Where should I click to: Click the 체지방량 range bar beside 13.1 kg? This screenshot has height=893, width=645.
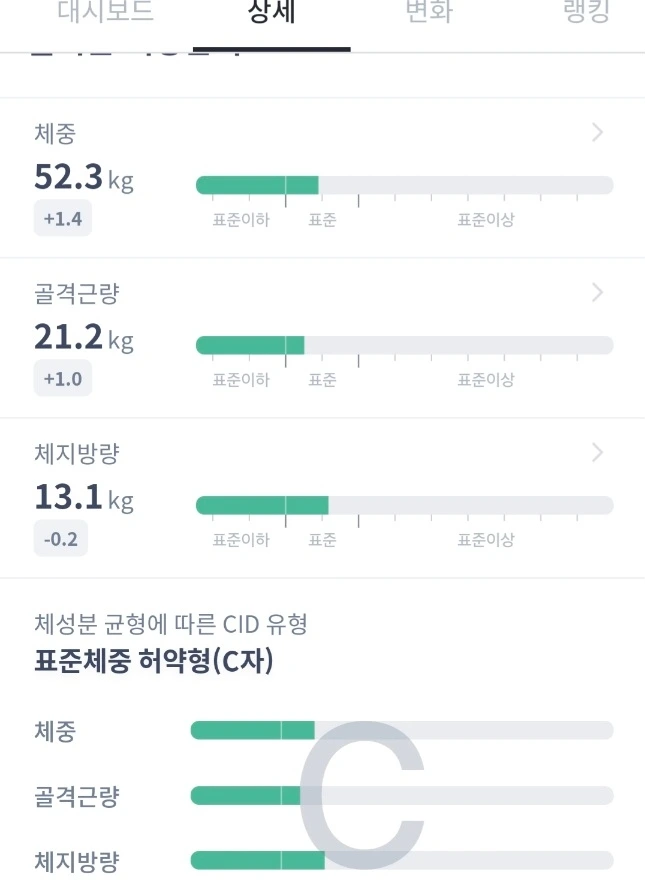[x=404, y=505]
